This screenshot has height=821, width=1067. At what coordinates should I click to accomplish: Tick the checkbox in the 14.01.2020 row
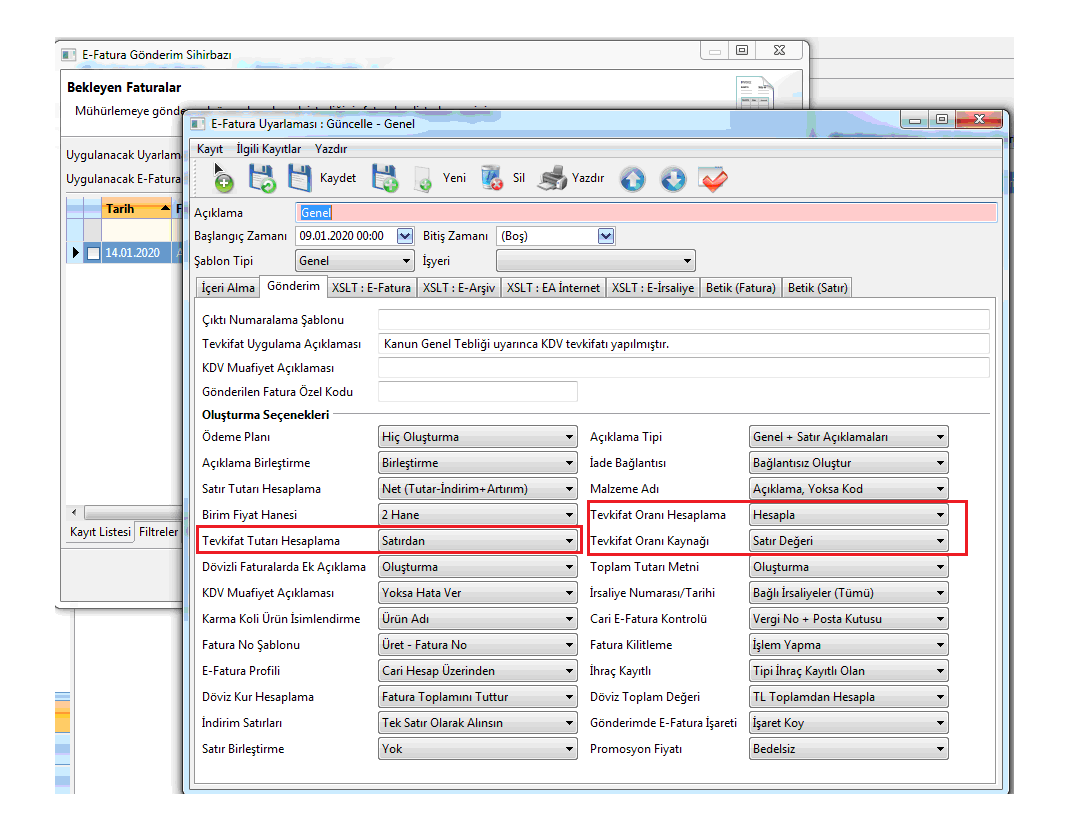93,254
